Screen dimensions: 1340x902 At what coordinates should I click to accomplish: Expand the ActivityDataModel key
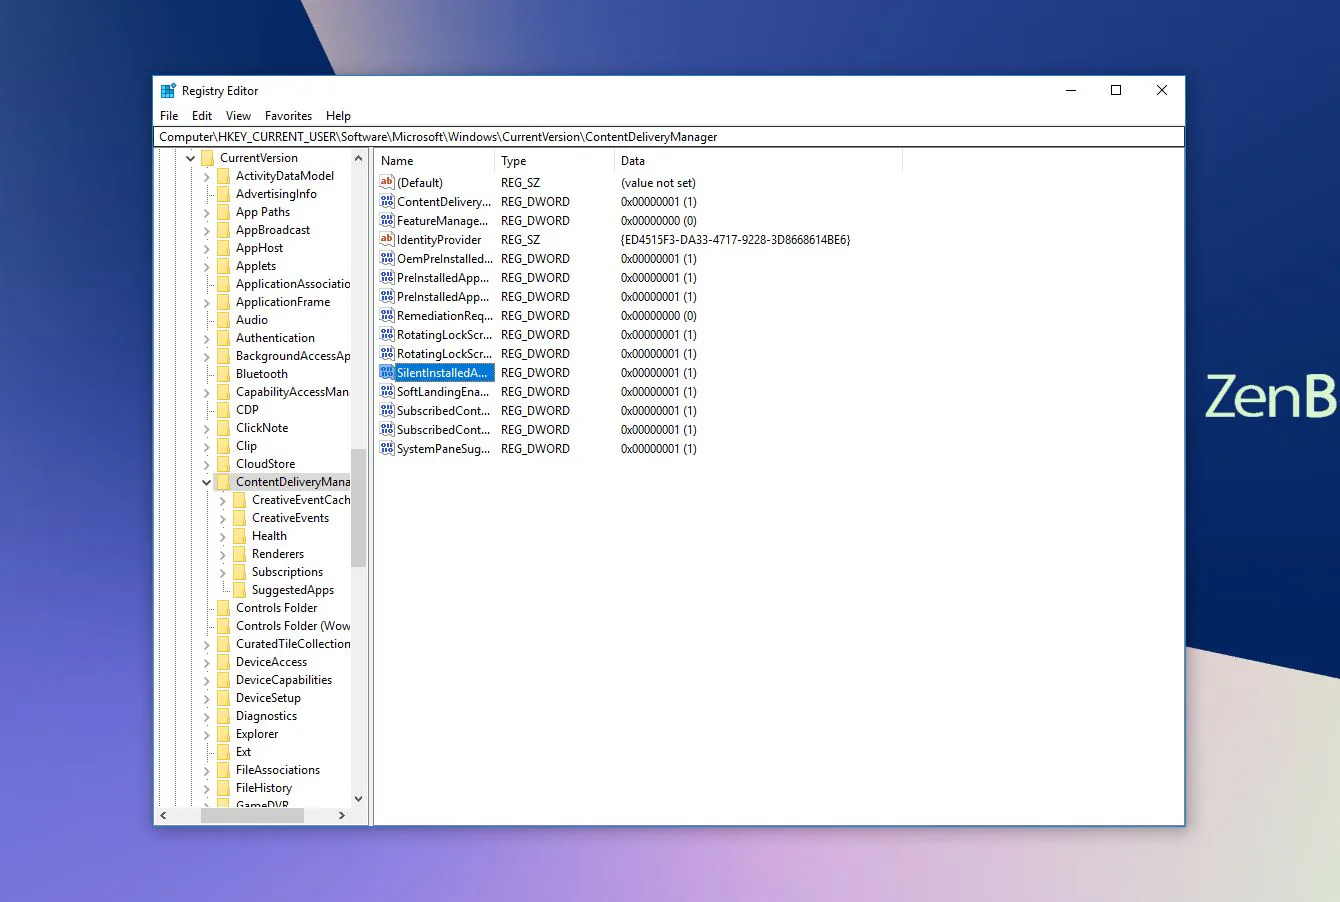pyautogui.click(x=207, y=176)
